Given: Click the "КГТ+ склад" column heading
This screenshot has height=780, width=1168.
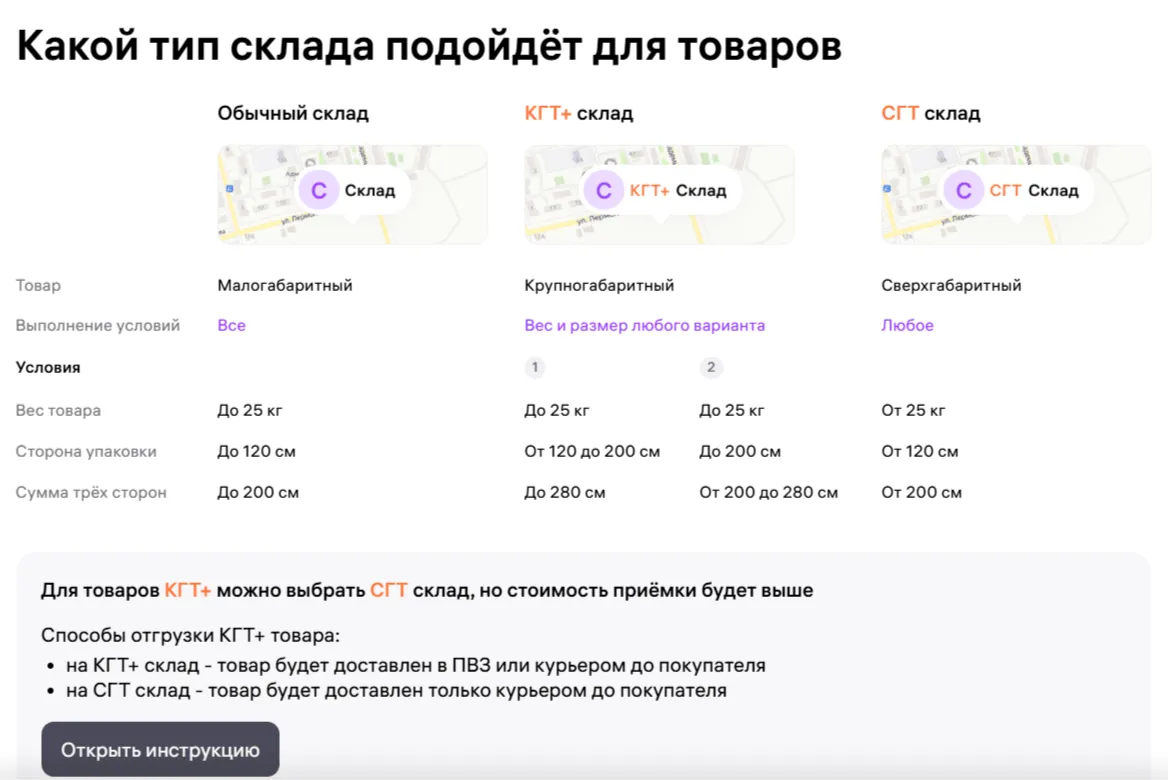Looking at the screenshot, I should pyautogui.click(x=578, y=113).
